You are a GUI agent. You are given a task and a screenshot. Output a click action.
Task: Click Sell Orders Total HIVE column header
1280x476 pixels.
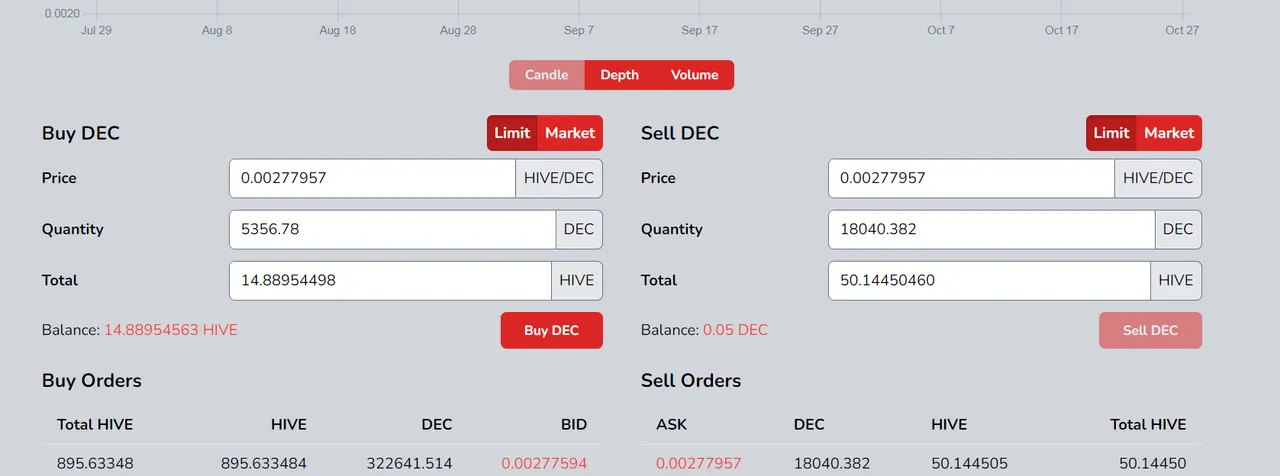(1148, 424)
